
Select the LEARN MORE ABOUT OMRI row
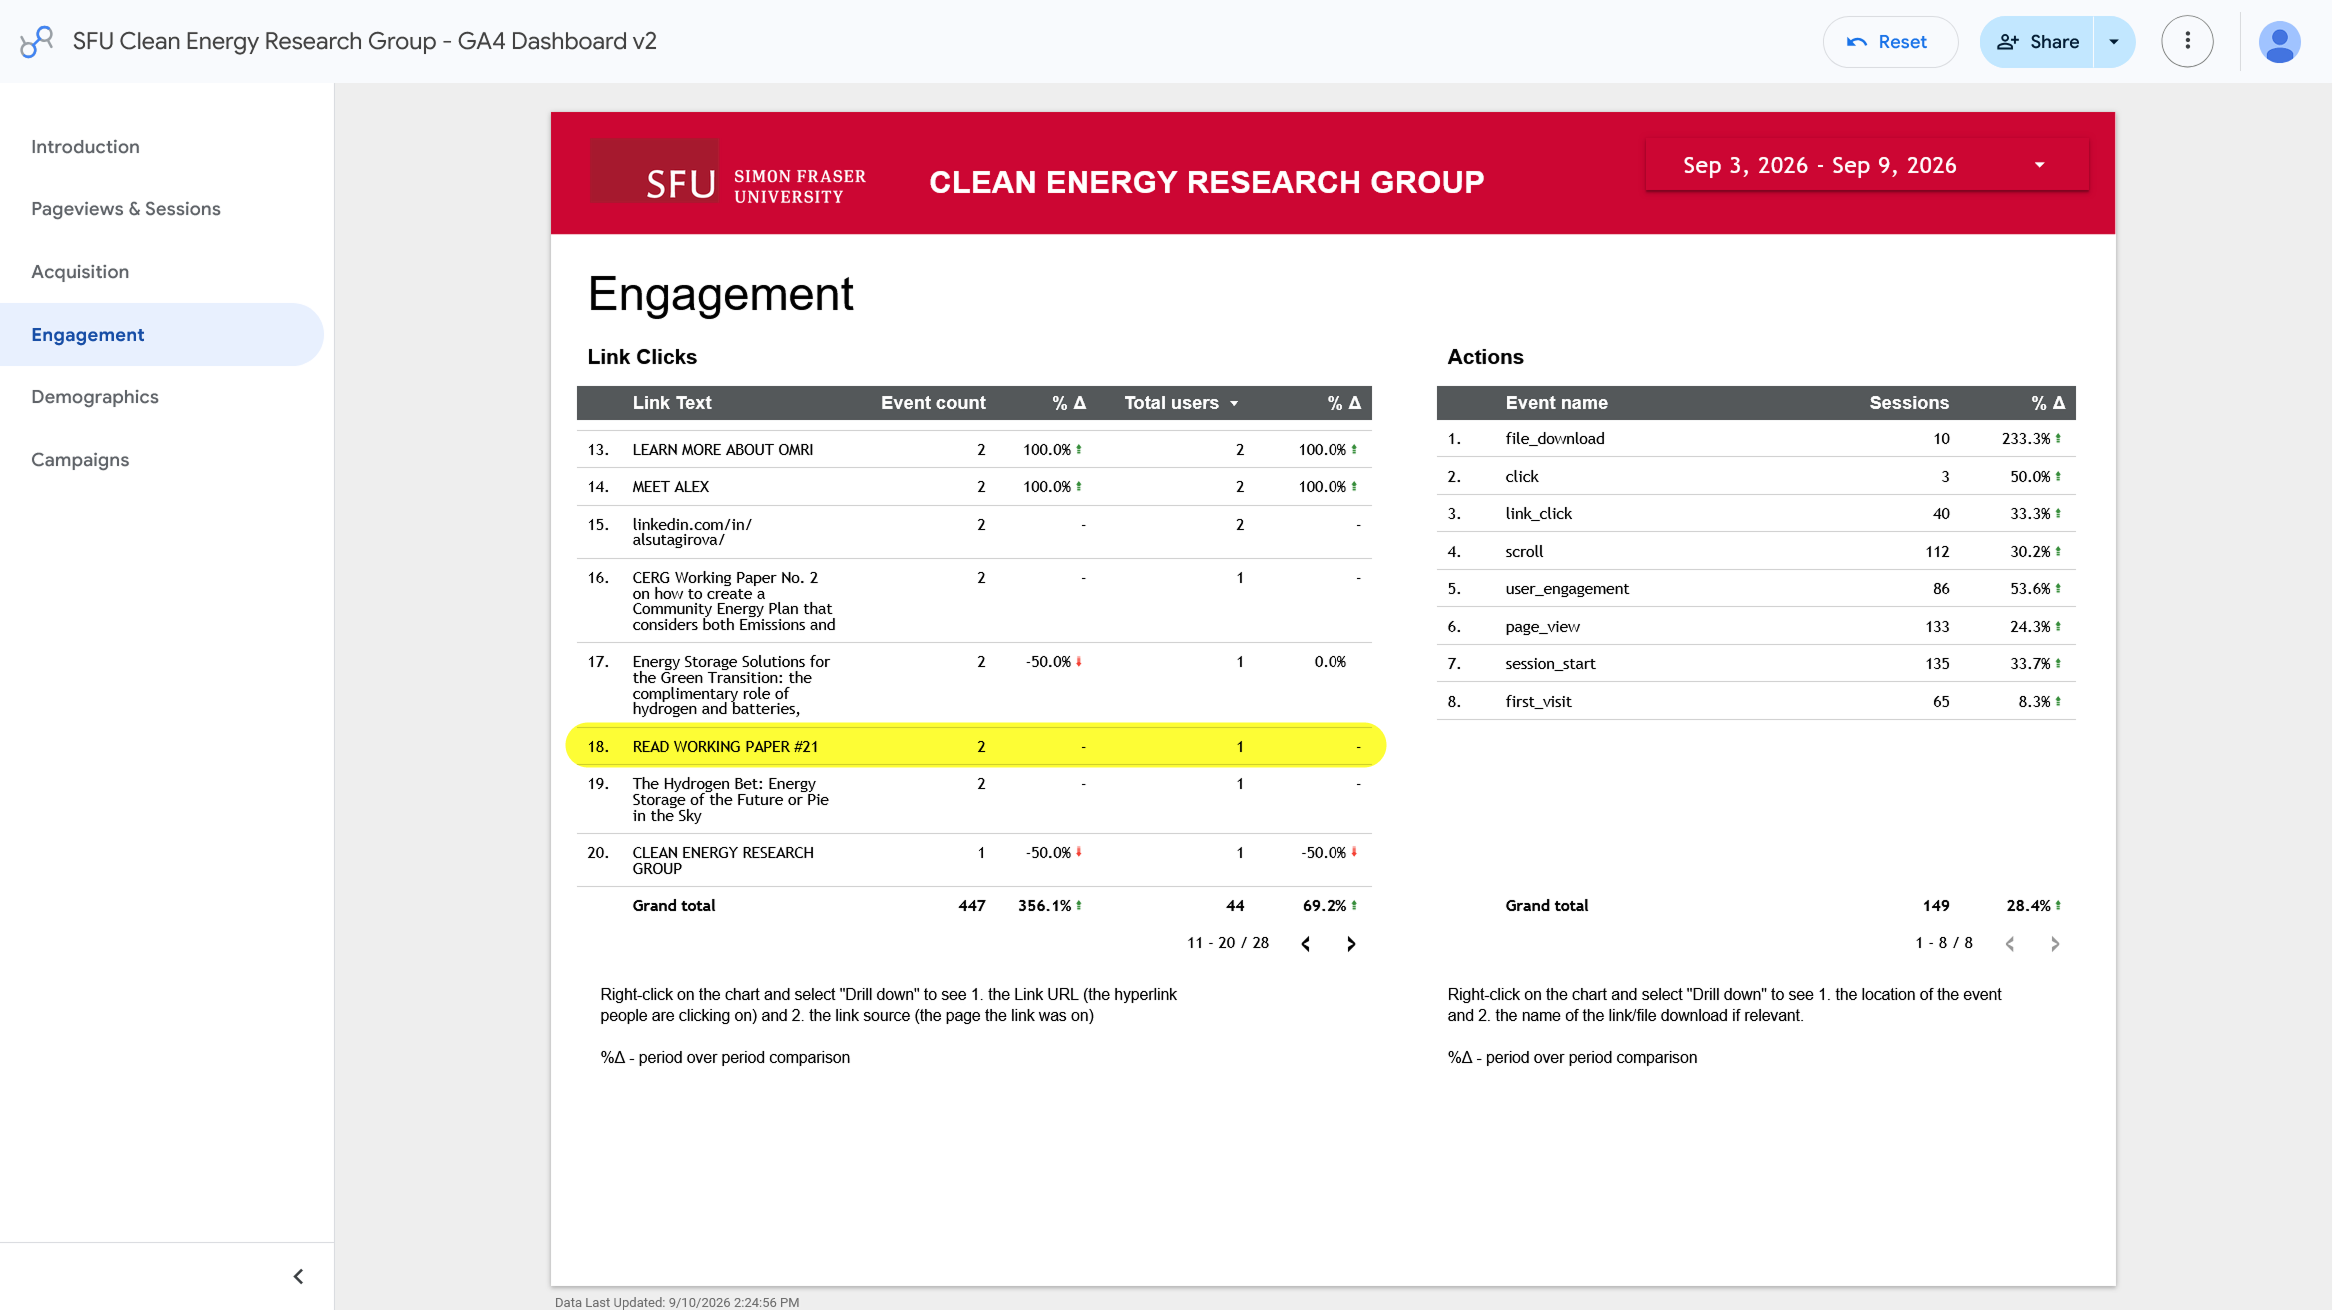[974, 450]
